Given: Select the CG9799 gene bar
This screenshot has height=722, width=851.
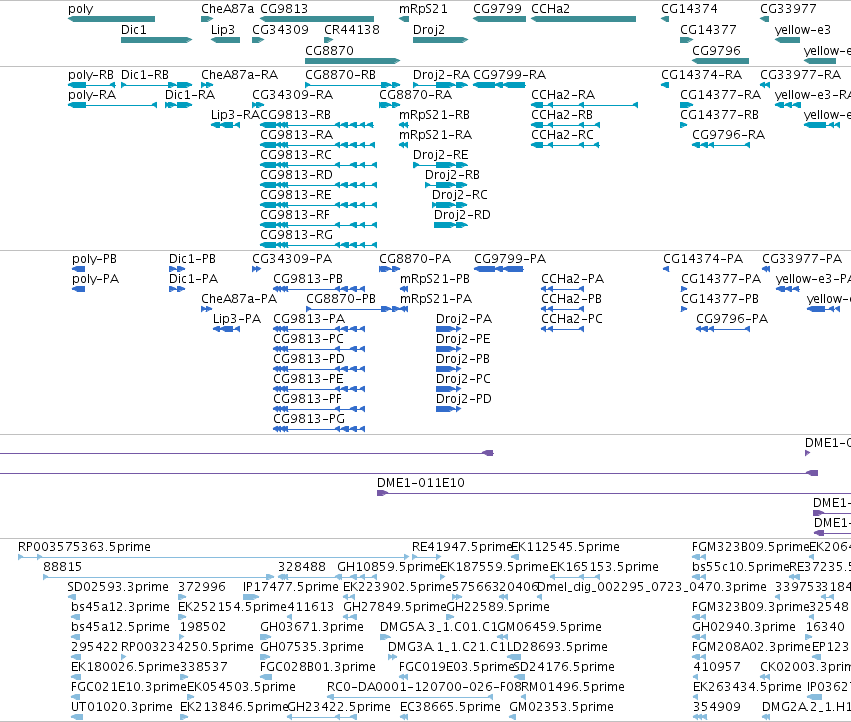Looking at the screenshot, I should click(x=499, y=19).
